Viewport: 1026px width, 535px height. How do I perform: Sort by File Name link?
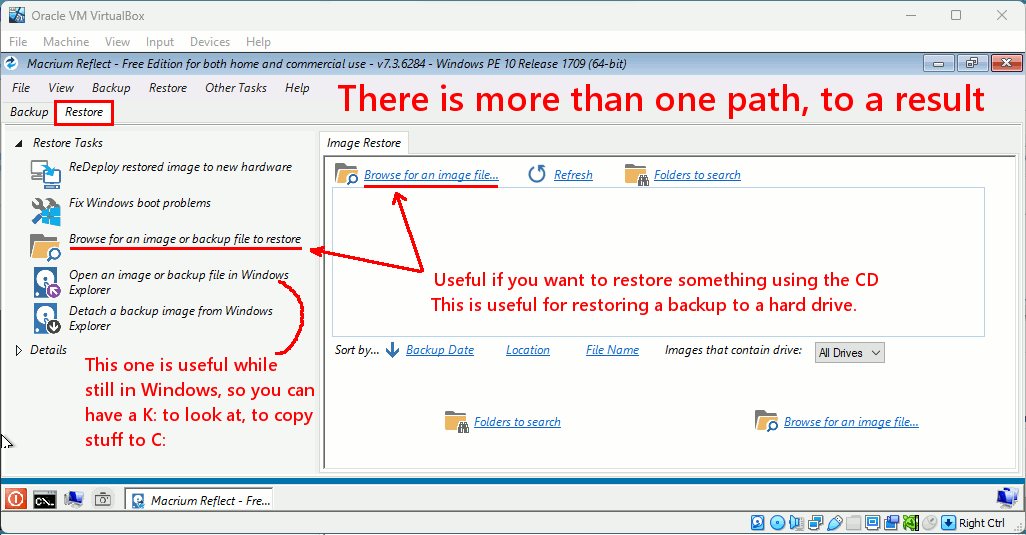click(x=612, y=350)
